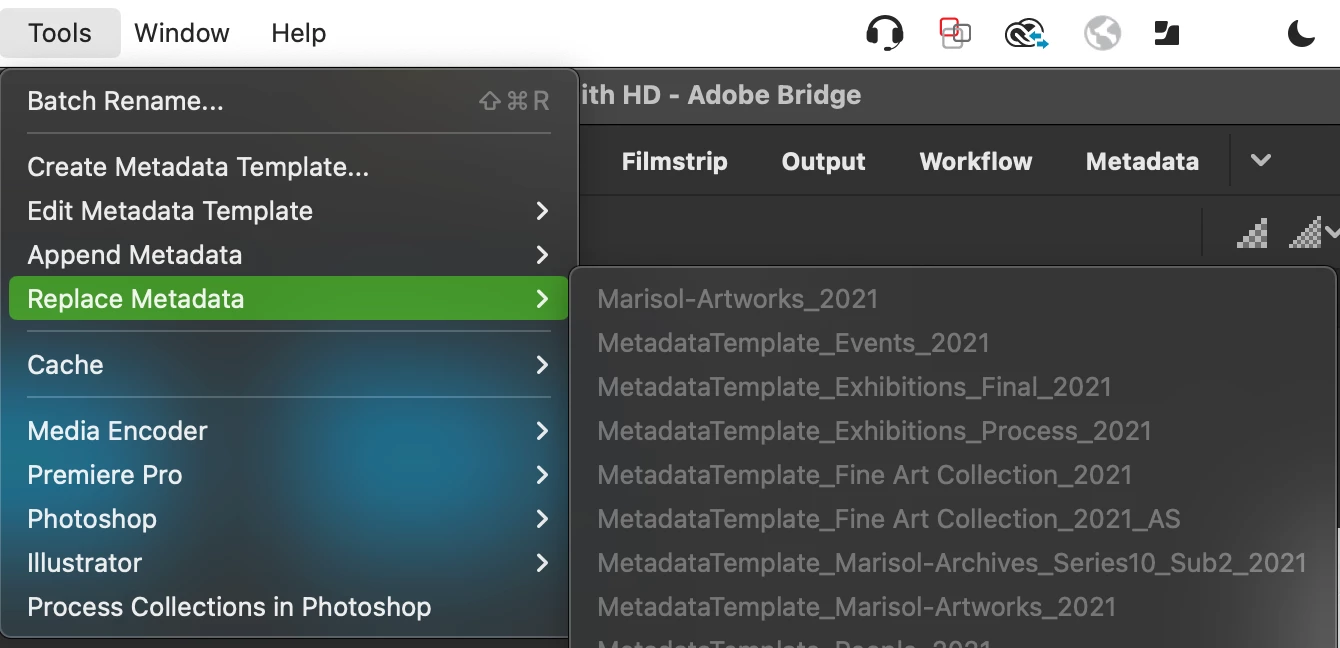Switch to the Output workspace tab
The image size is (1340, 648).
[x=824, y=162]
